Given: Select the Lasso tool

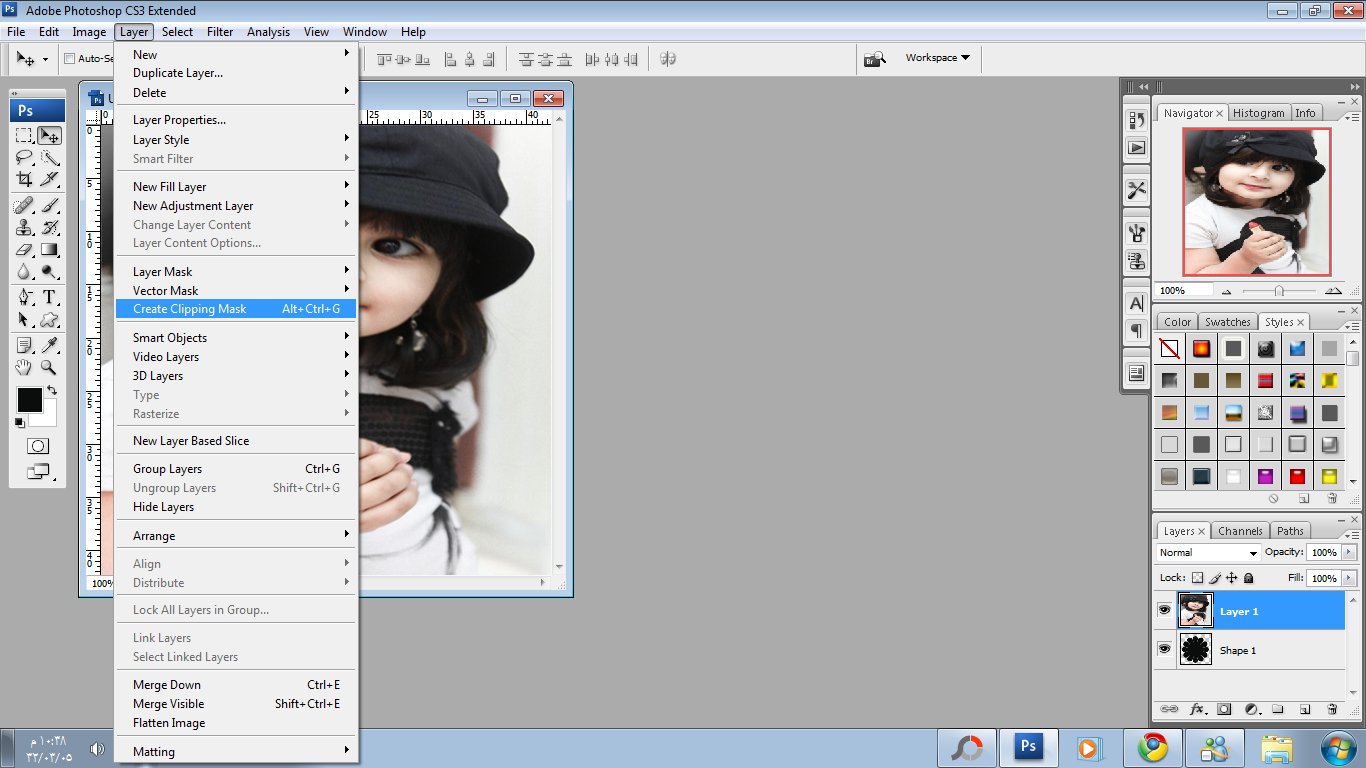Looking at the screenshot, I should point(24,157).
